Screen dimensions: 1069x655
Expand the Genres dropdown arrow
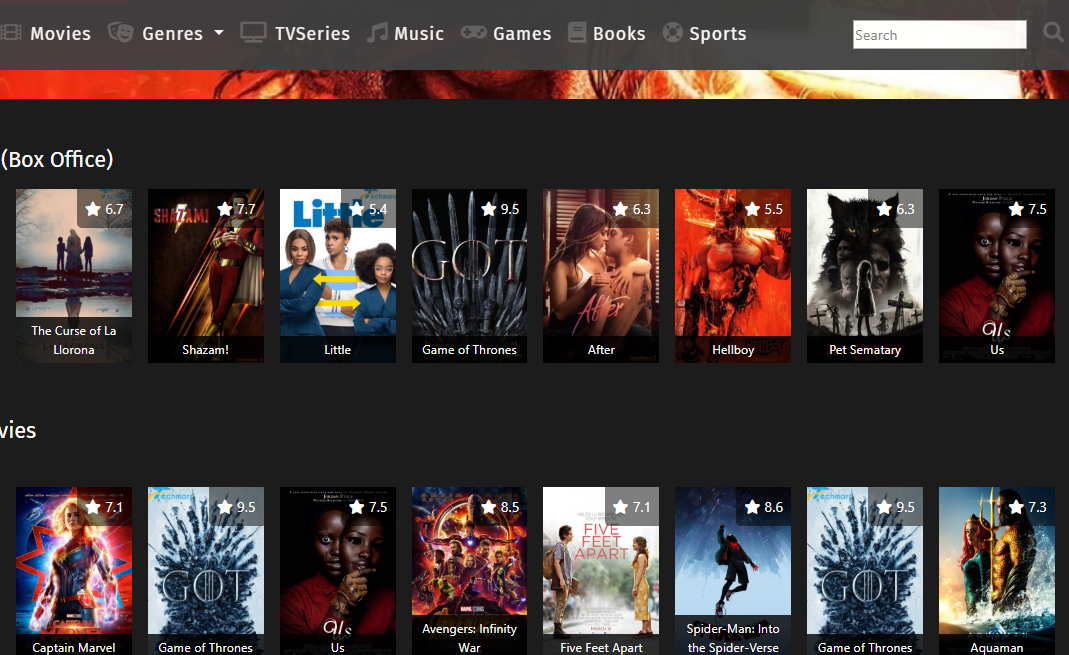pyautogui.click(x=219, y=33)
